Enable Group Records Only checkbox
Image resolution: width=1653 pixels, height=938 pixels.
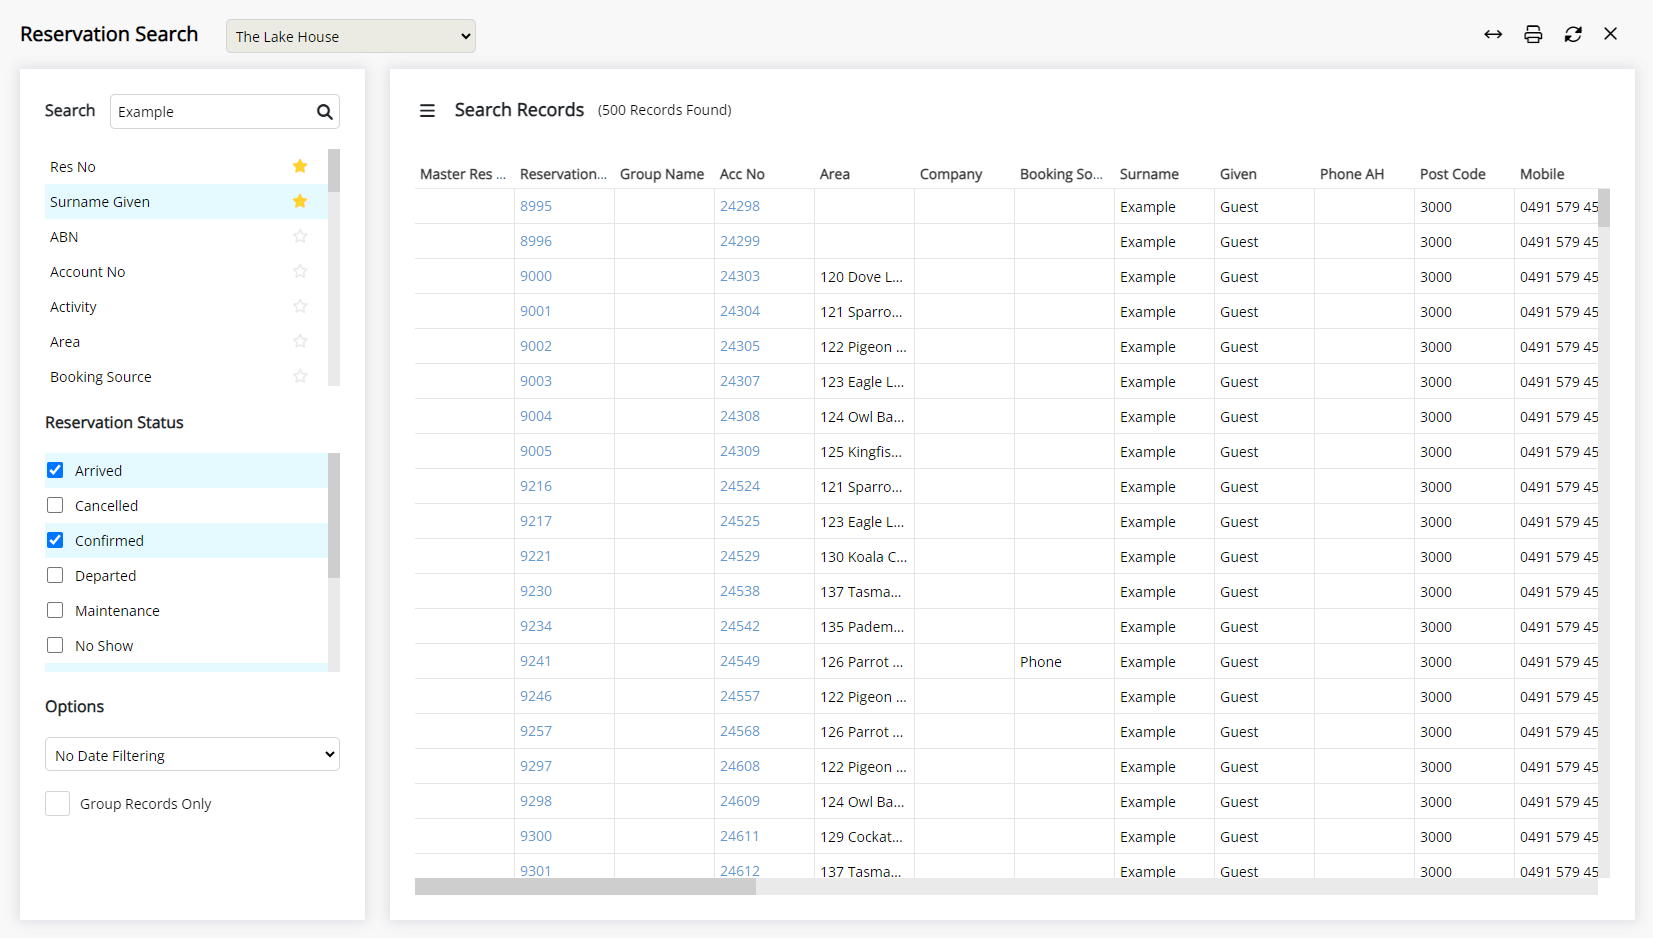pos(57,803)
